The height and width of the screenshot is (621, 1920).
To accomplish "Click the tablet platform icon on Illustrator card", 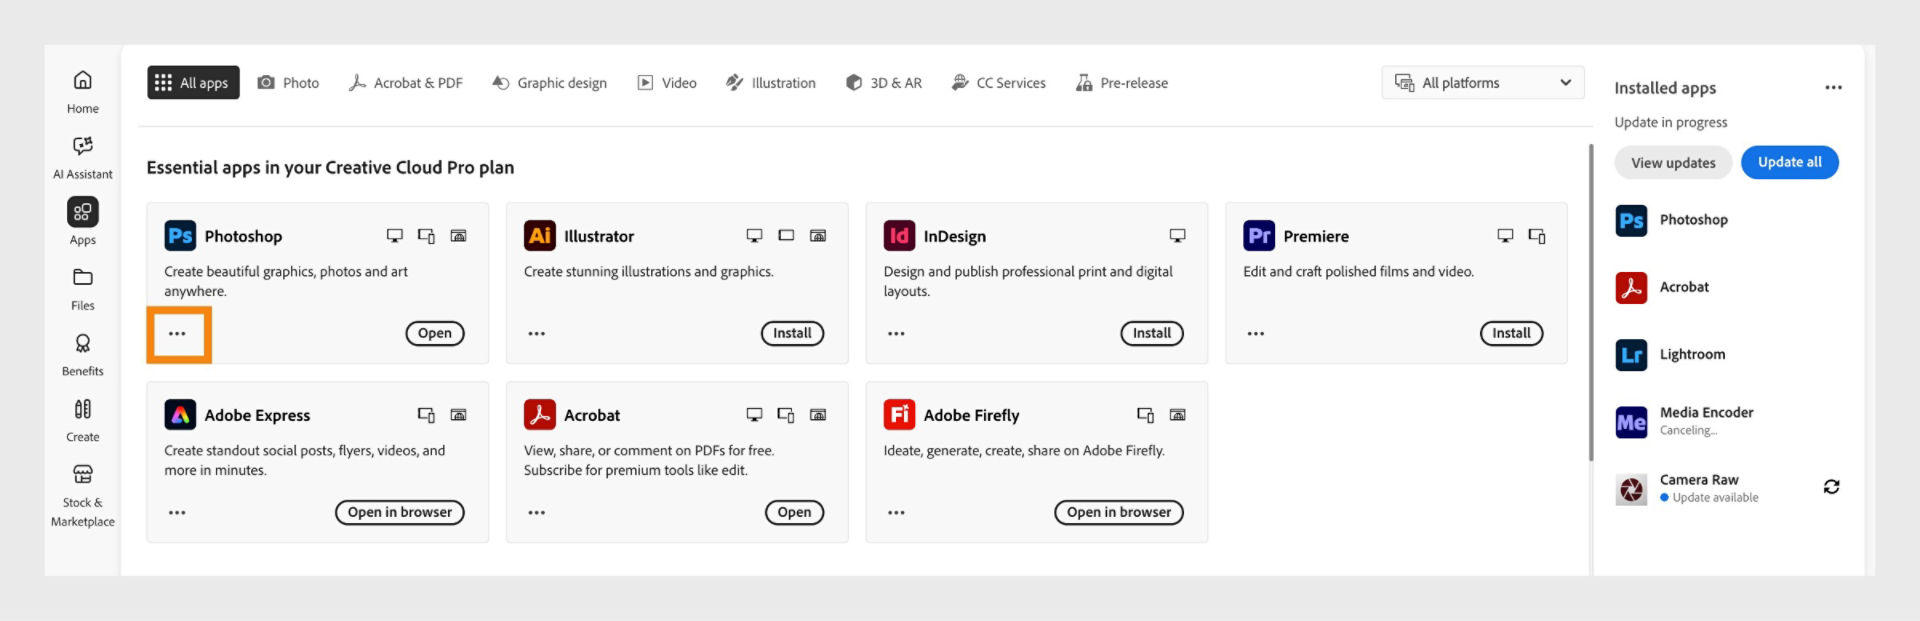I will 786,236.
